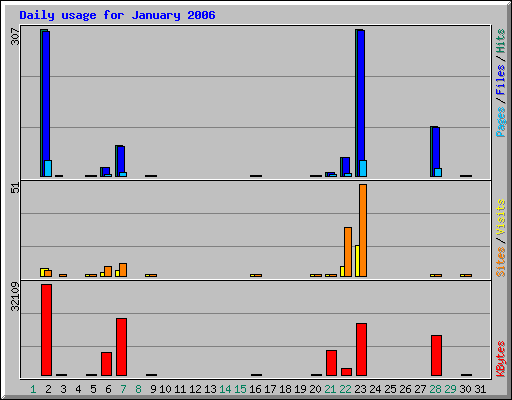
Task: Select the blue Files bar for day 22
Action: 346,166
